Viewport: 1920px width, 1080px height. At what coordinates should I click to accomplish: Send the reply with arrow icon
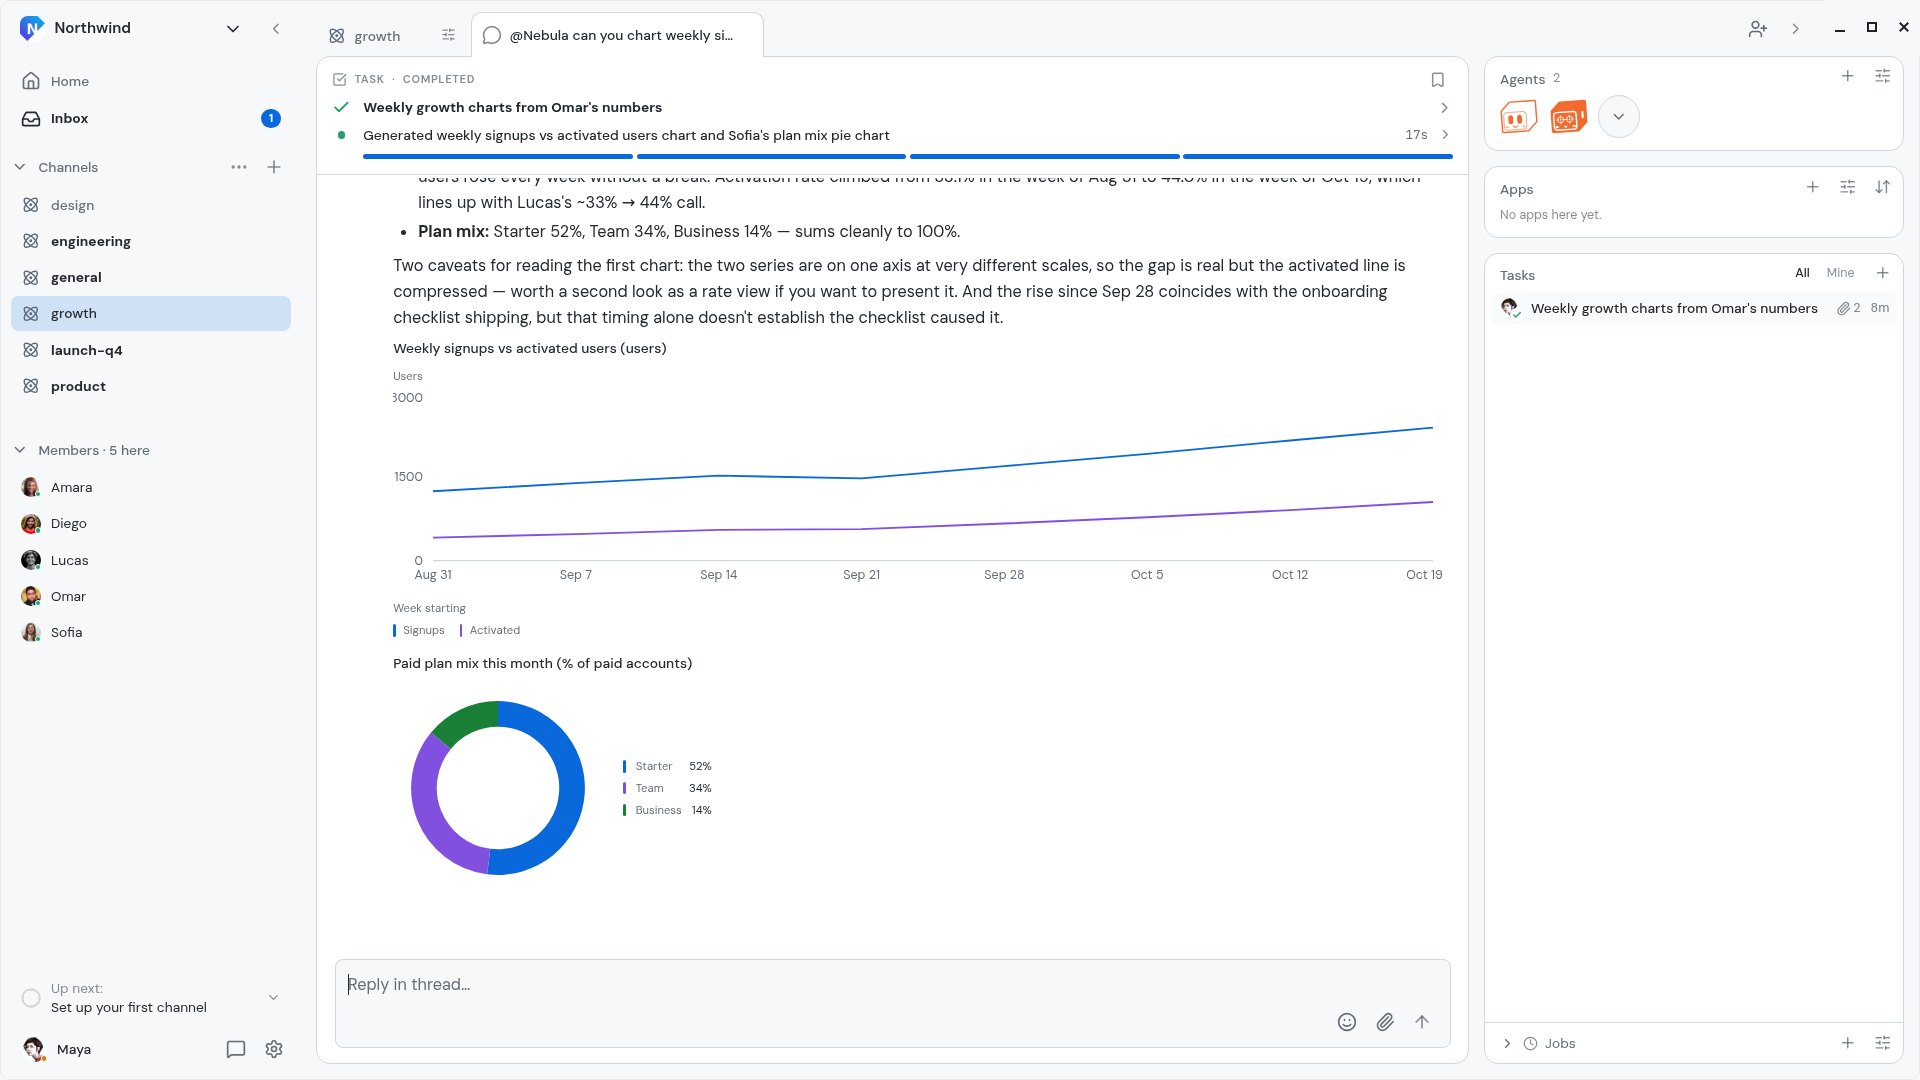tap(1422, 1022)
